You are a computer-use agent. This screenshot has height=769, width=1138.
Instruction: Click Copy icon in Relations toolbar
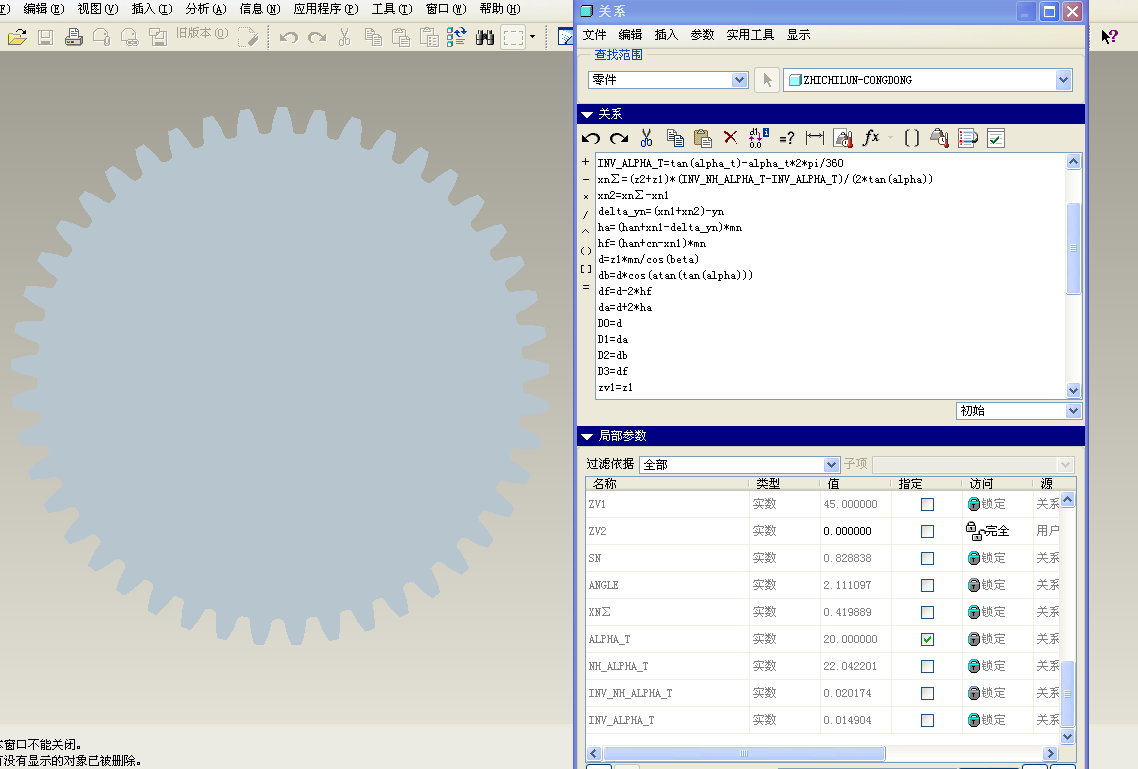pos(675,138)
